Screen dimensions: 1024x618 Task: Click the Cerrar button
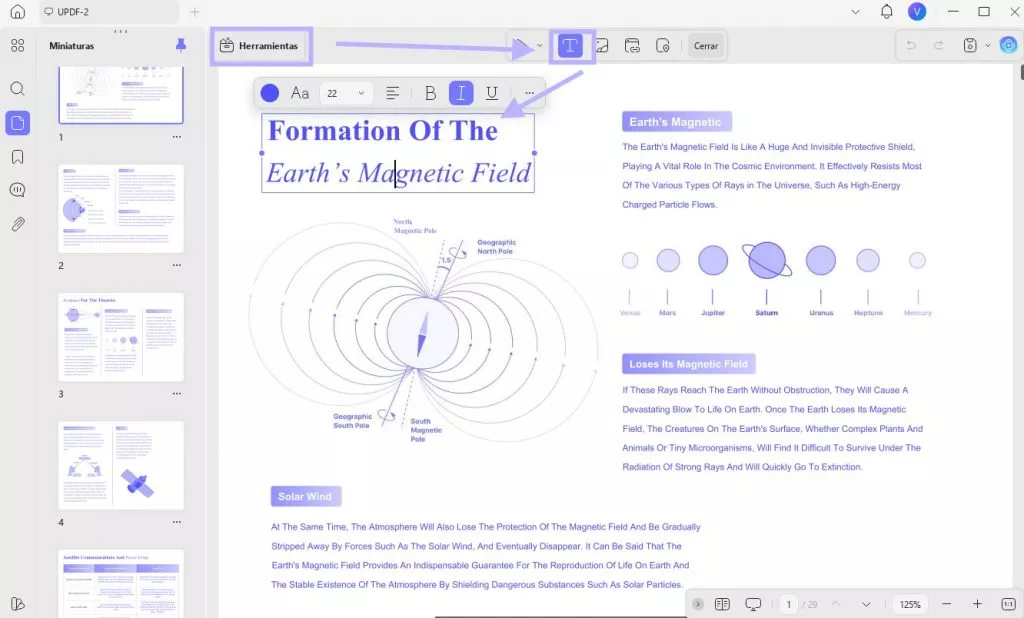tap(706, 46)
